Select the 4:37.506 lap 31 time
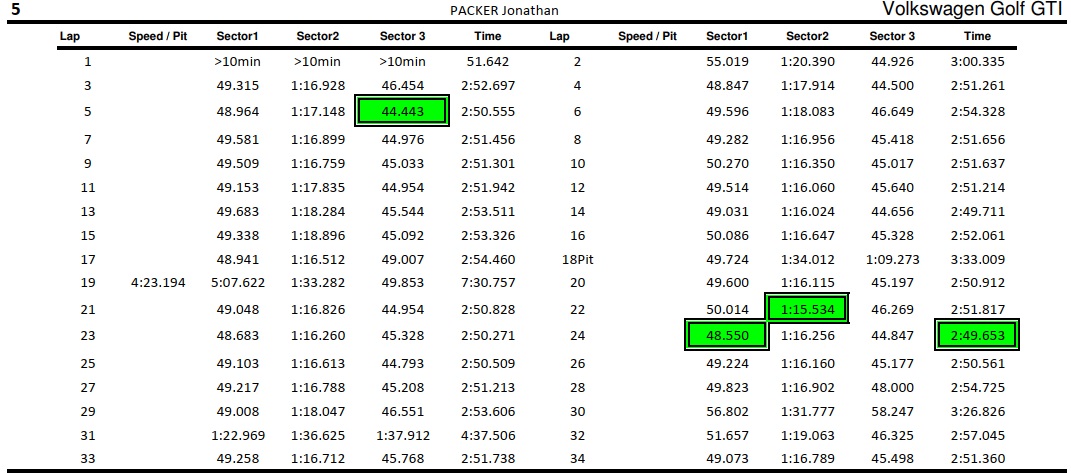The width and height of the screenshot is (1071, 473). point(488,434)
